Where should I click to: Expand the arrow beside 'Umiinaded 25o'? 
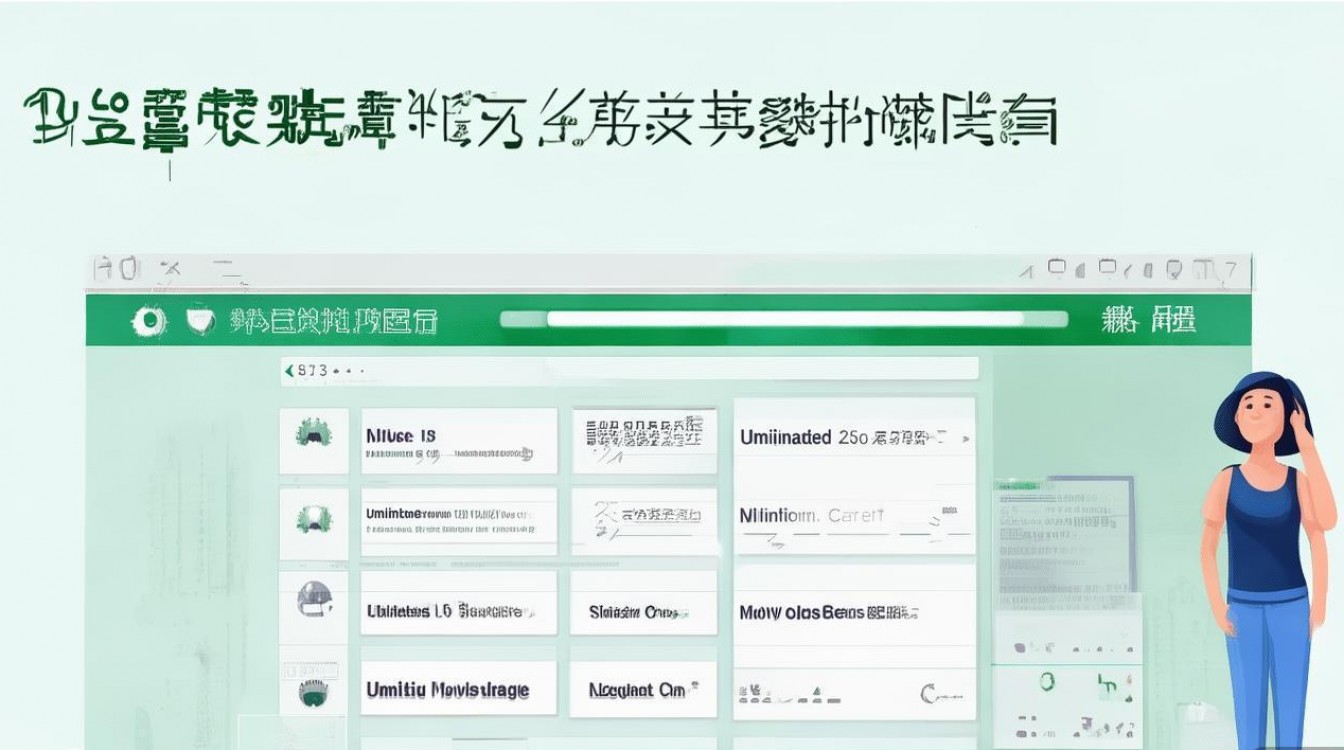(x=965, y=438)
